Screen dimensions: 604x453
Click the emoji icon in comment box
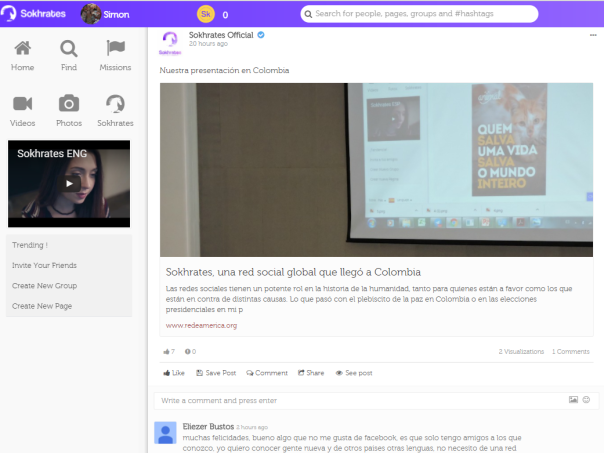587,400
